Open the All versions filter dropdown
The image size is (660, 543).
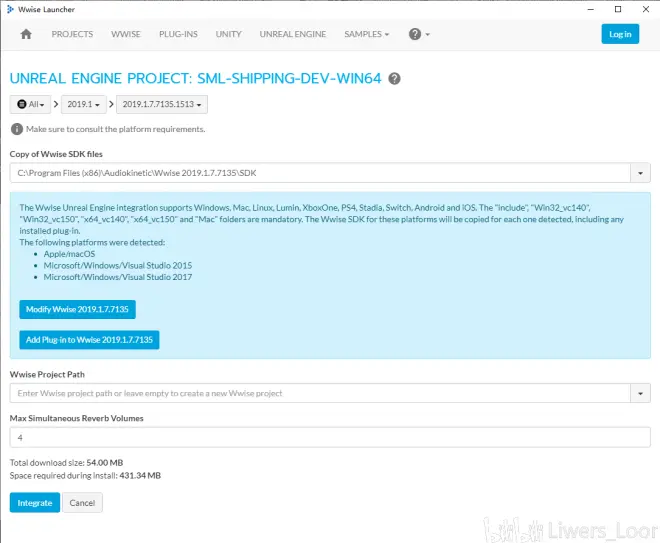[30, 104]
